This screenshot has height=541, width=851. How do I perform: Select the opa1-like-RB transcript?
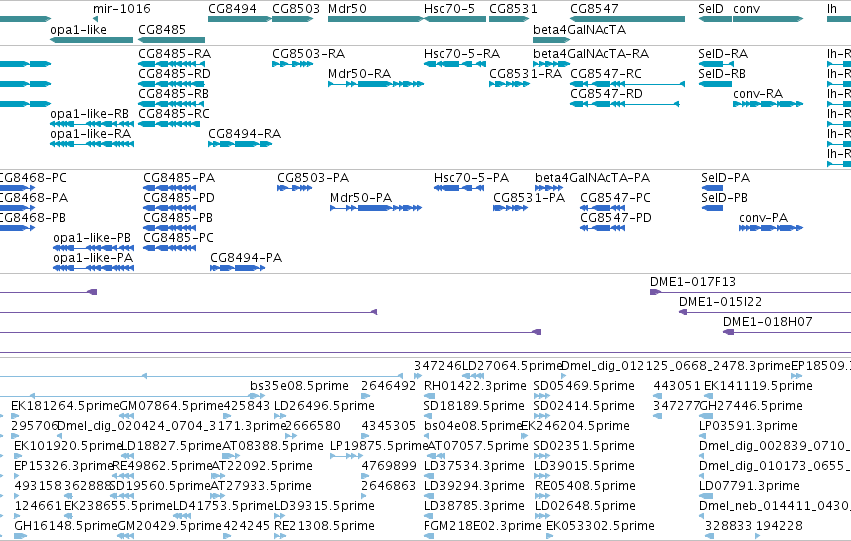pyautogui.click(x=92, y=124)
